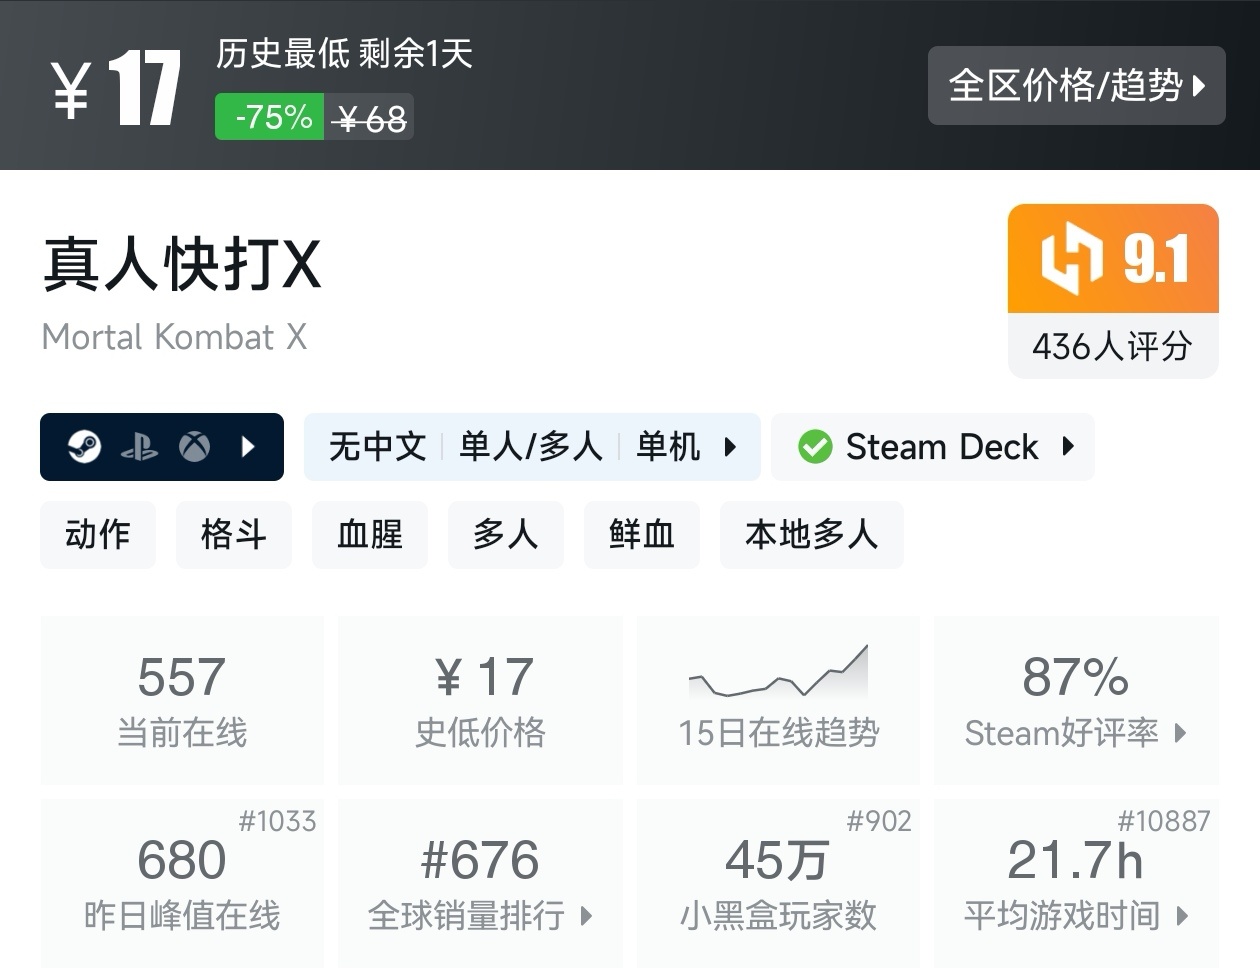Click the large ¥17 current price

click(116, 89)
